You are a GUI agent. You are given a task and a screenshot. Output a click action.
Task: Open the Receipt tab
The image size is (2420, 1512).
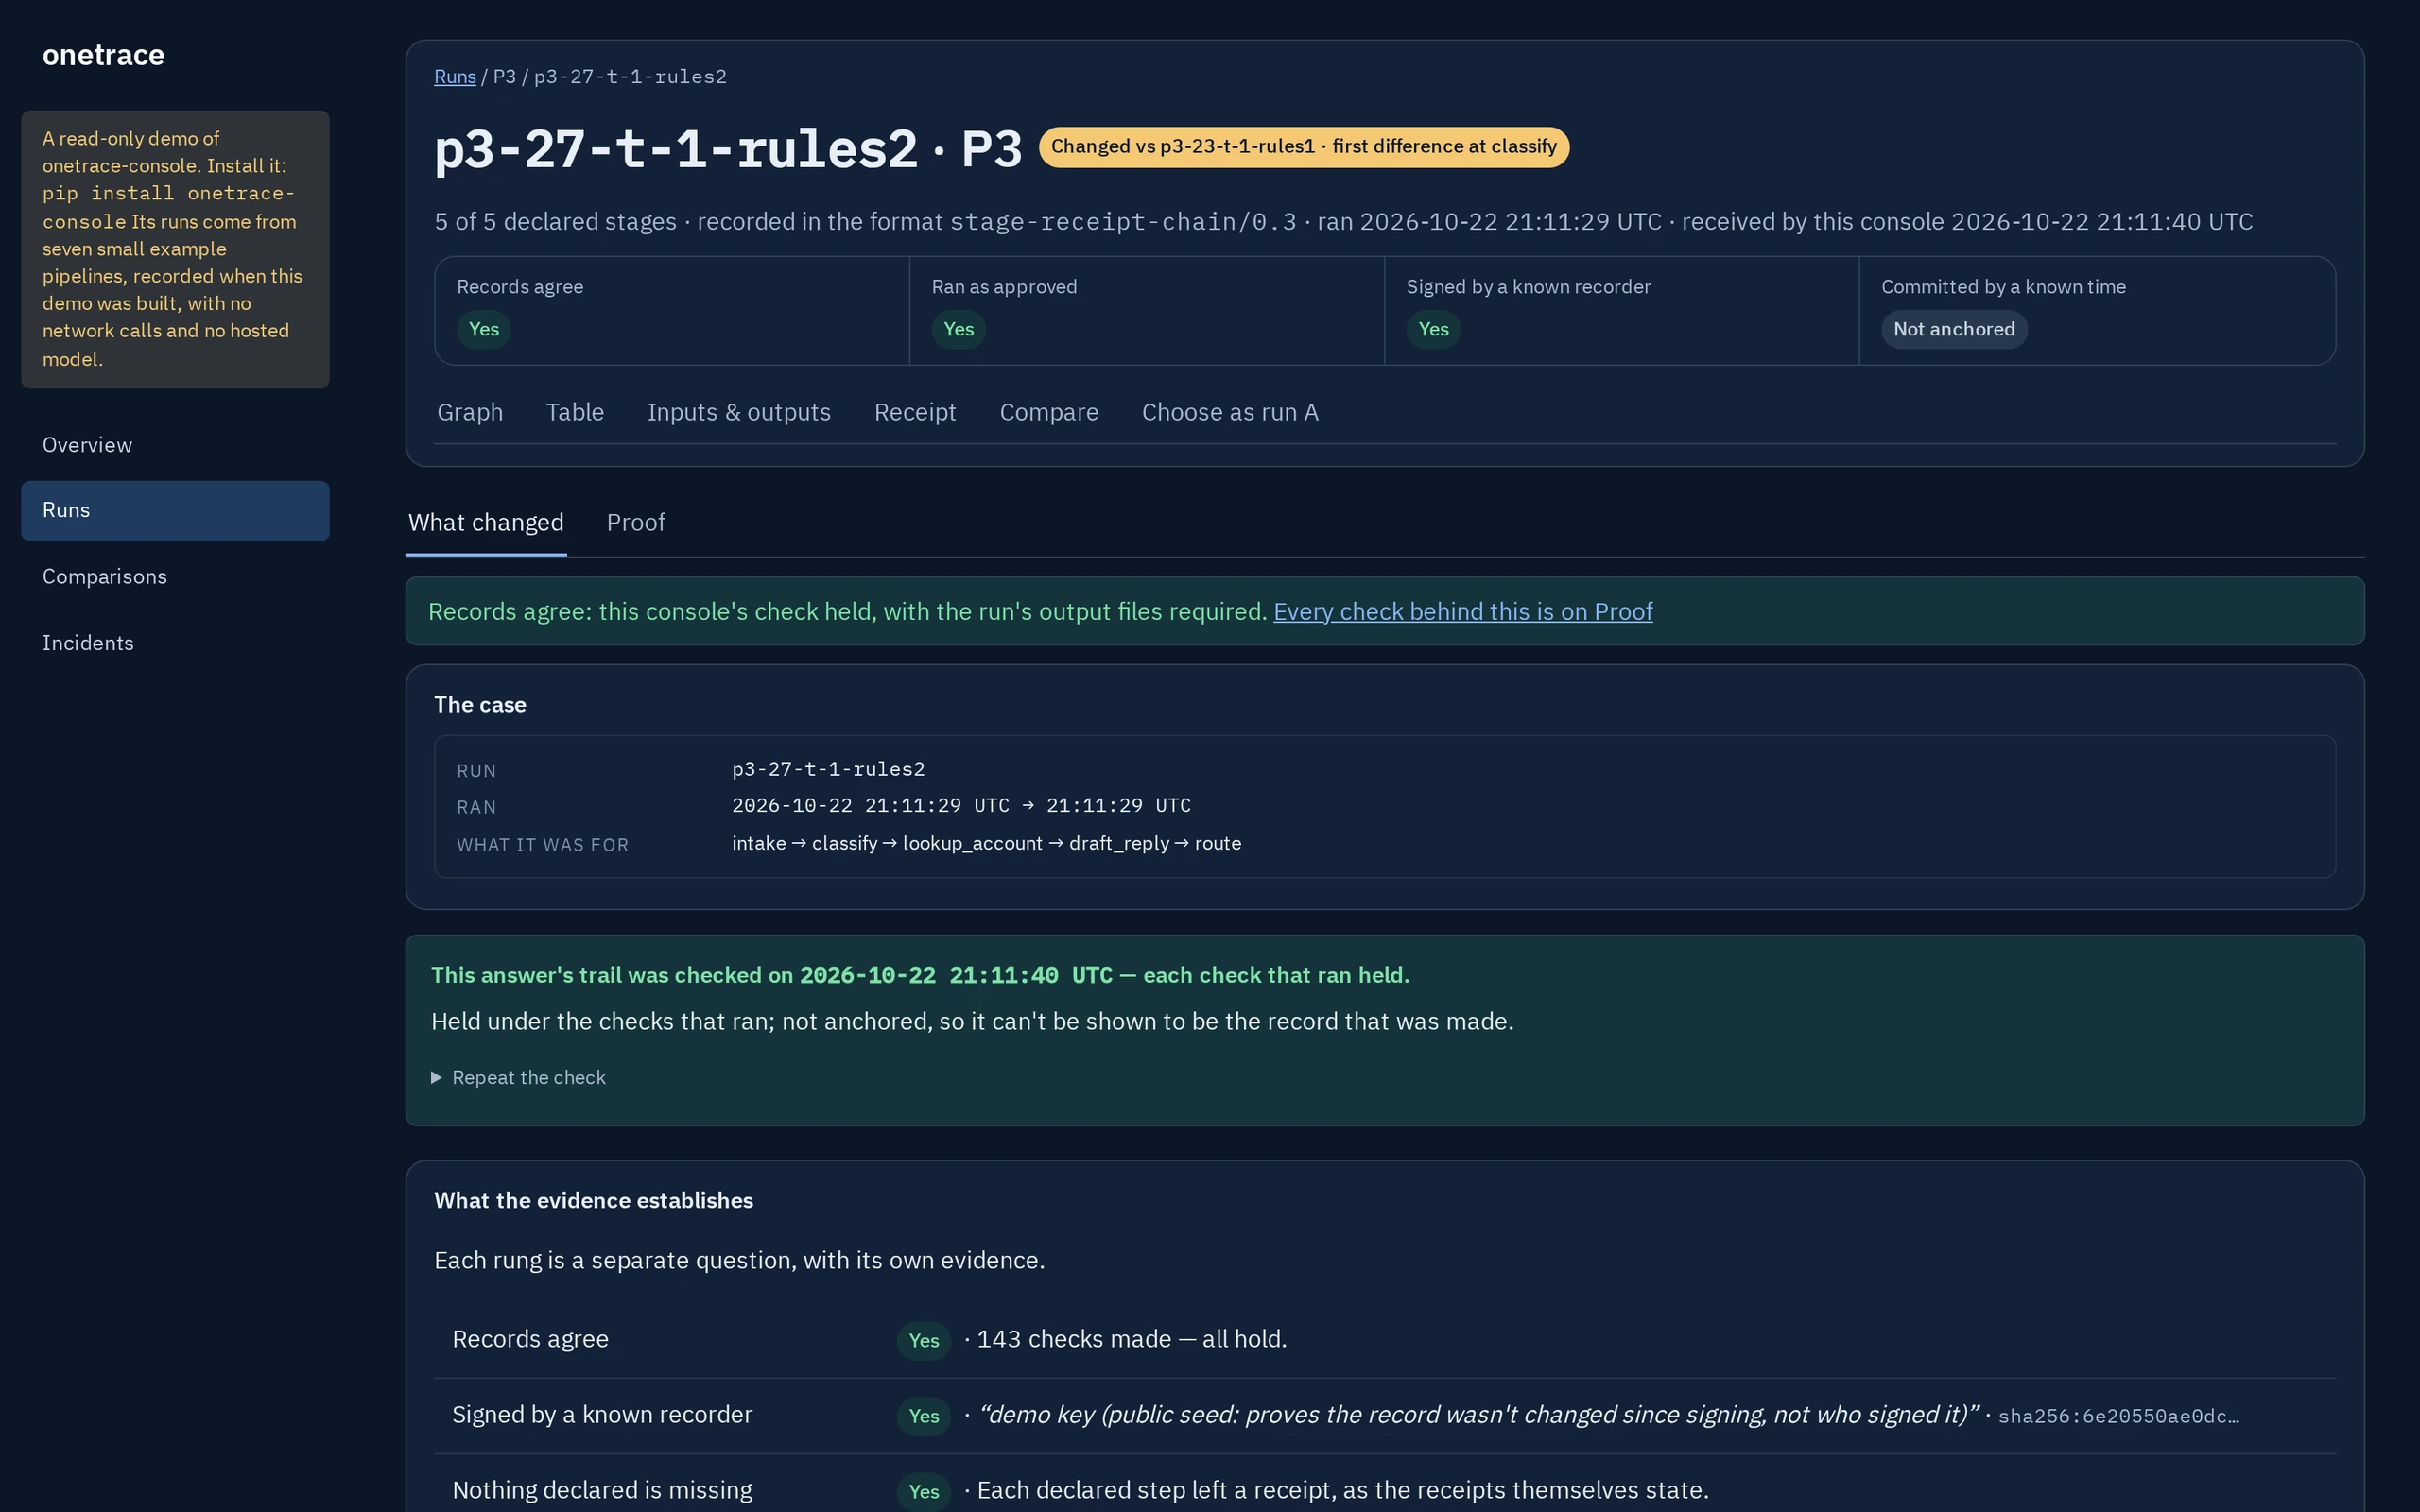pyautogui.click(x=915, y=412)
